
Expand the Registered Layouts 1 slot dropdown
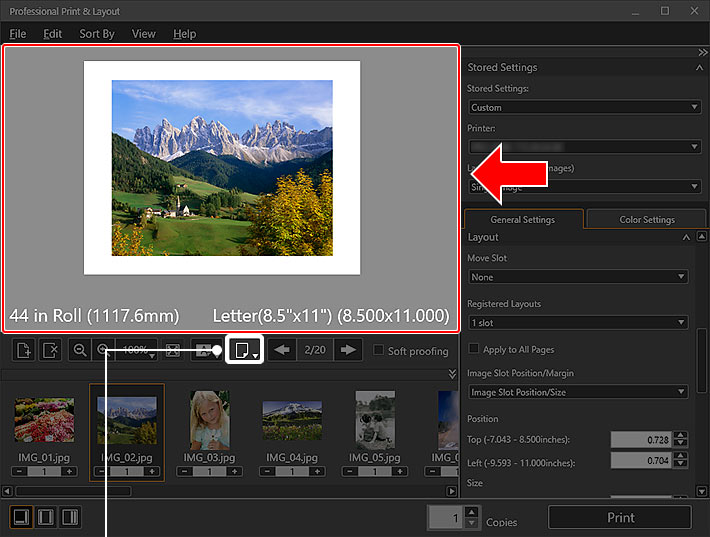coord(577,322)
